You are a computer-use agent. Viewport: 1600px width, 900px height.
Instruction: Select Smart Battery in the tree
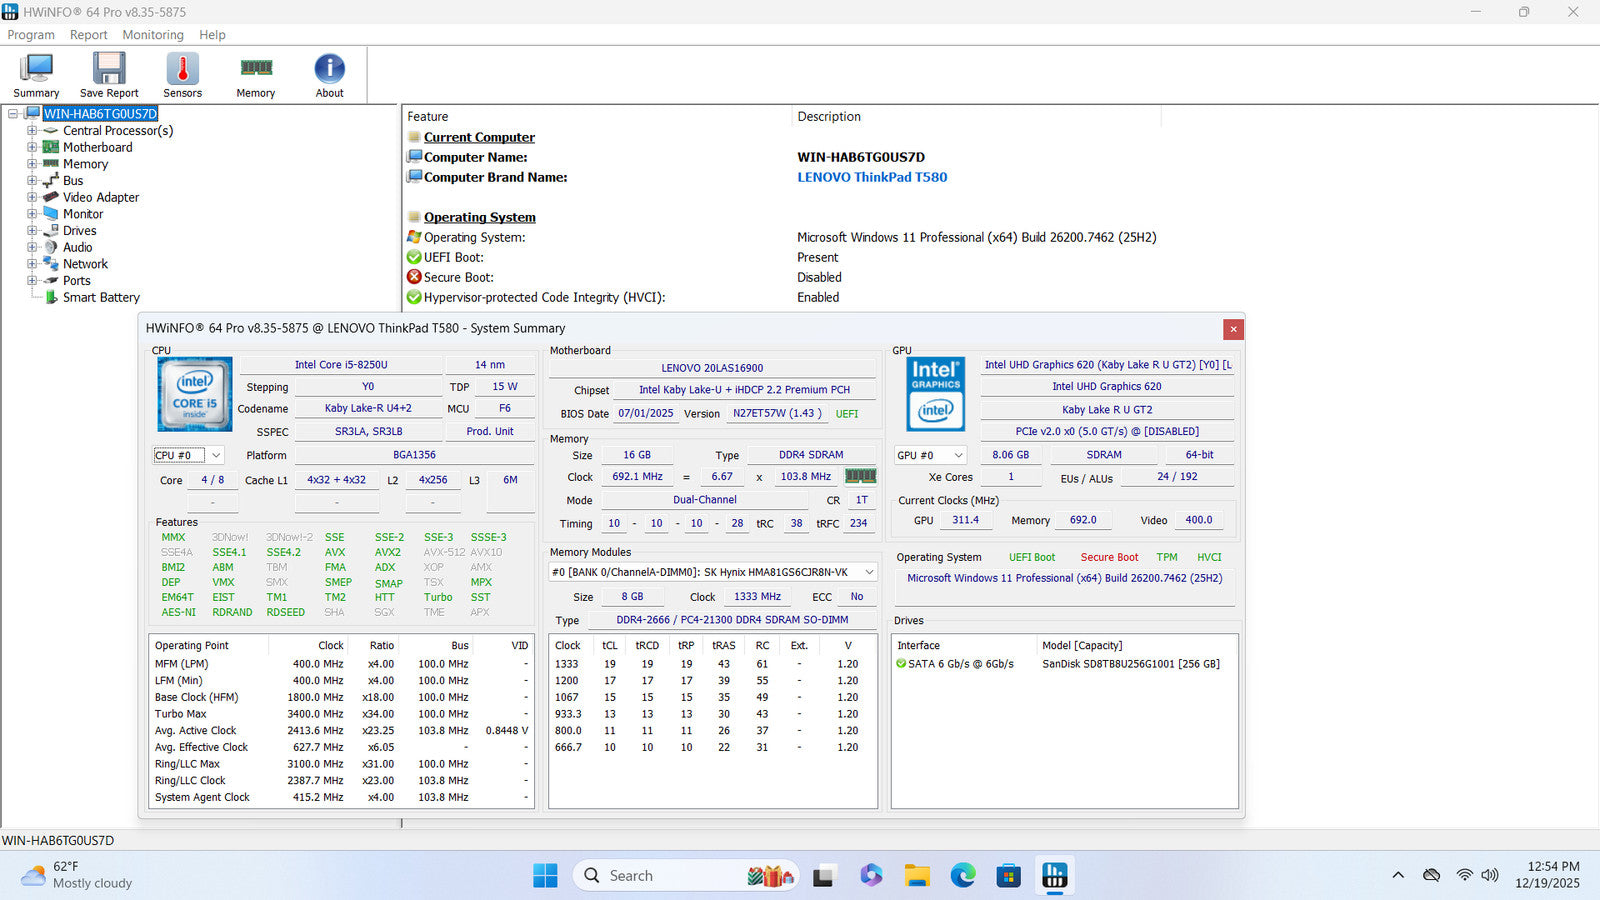(101, 298)
